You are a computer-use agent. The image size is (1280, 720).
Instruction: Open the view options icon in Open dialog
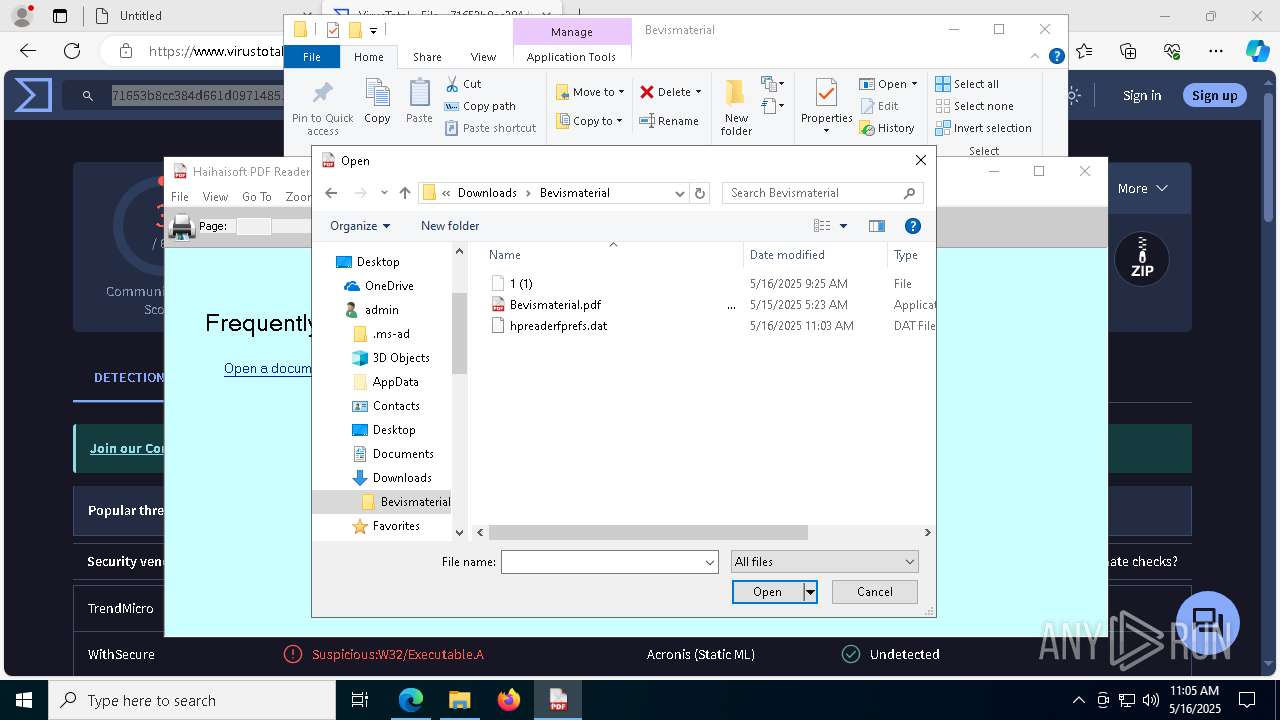pyautogui.click(x=822, y=226)
